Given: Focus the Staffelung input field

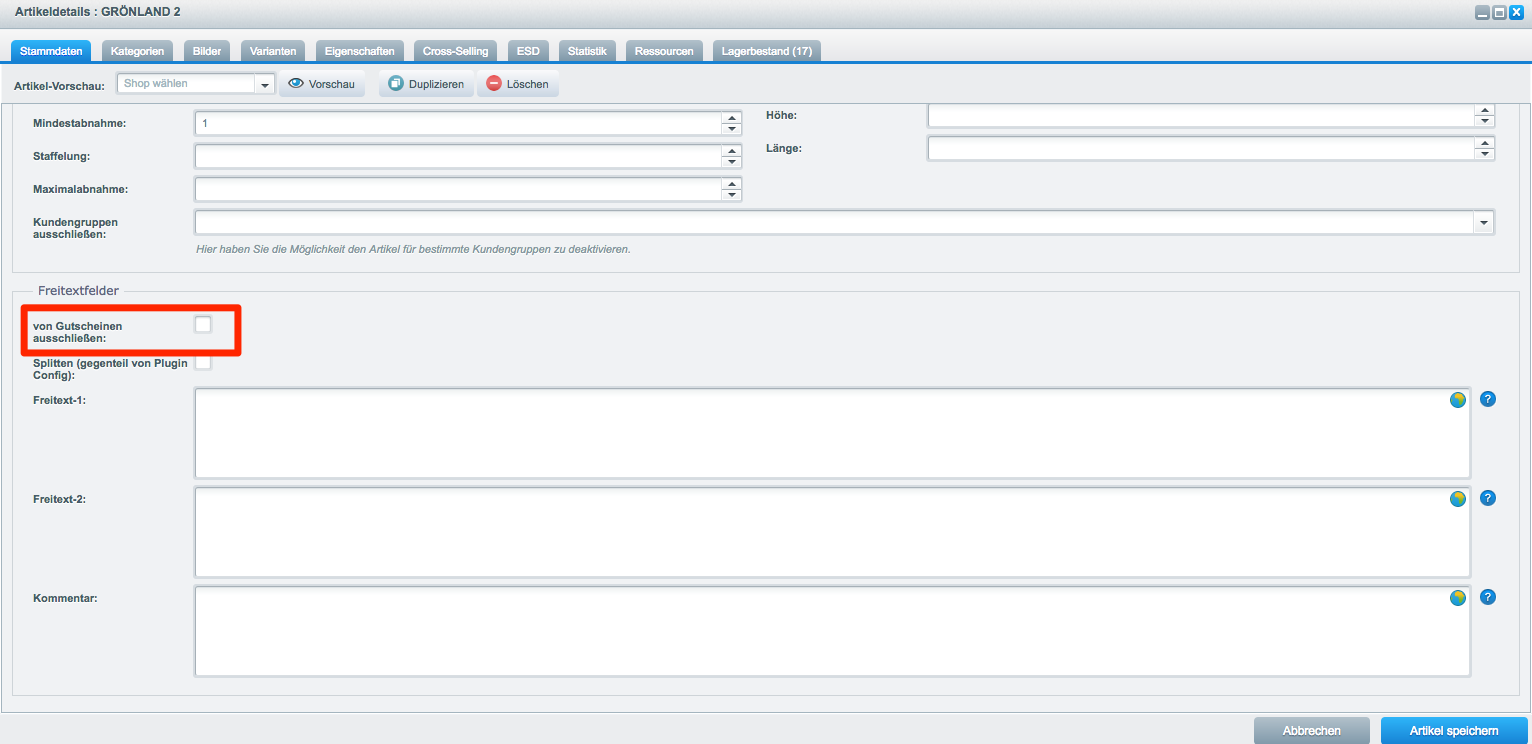Looking at the screenshot, I should [x=459, y=156].
